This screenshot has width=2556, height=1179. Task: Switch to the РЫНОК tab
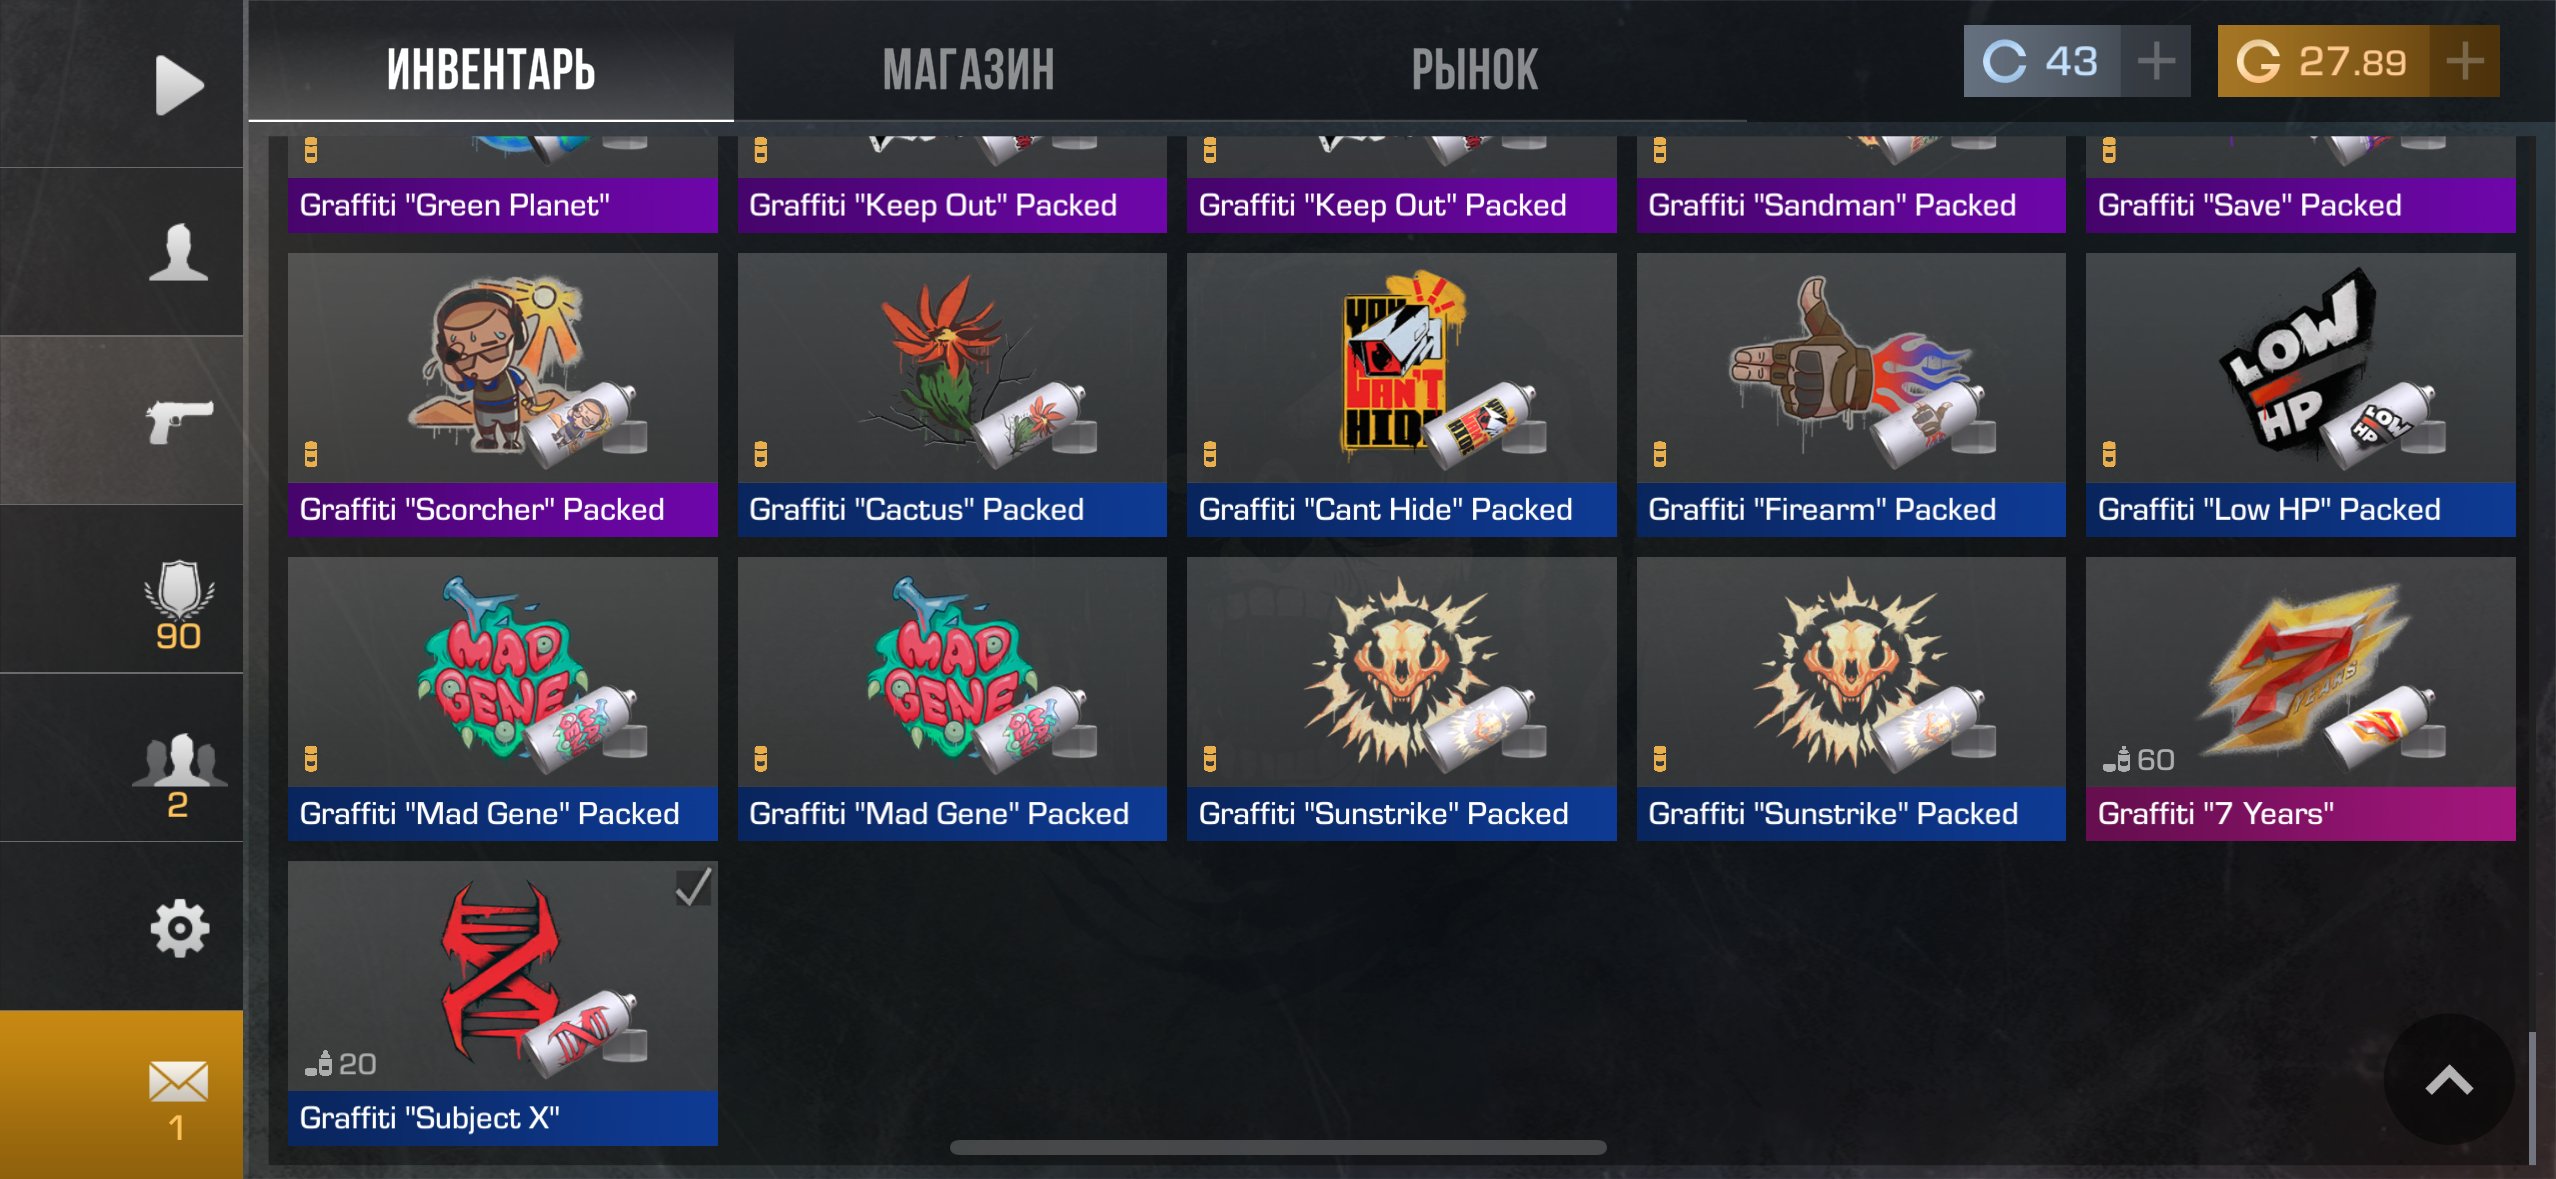click(1475, 69)
